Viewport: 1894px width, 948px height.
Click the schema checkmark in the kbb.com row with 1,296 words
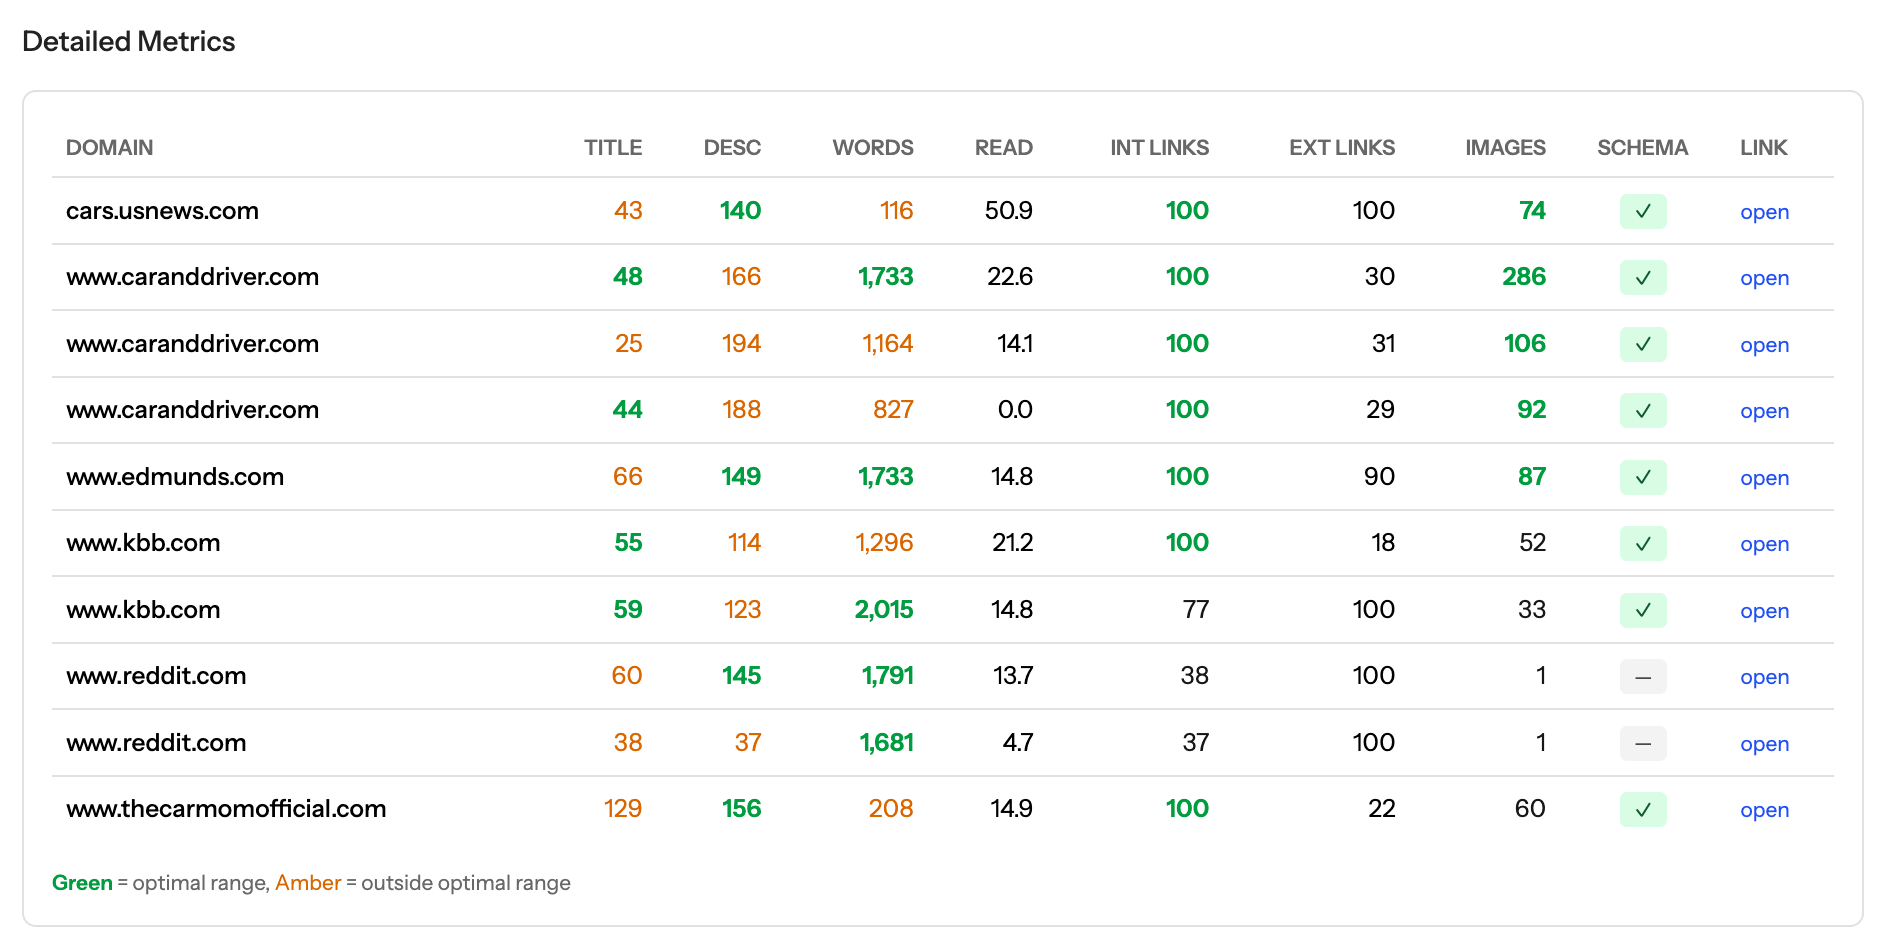pyautogui.click(x=1642, y=544)
